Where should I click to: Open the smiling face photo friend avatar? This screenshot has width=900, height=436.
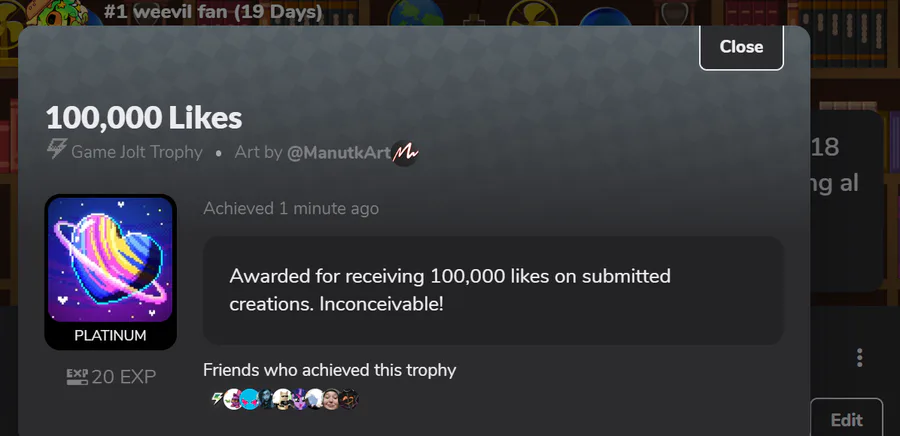point(331,399)
